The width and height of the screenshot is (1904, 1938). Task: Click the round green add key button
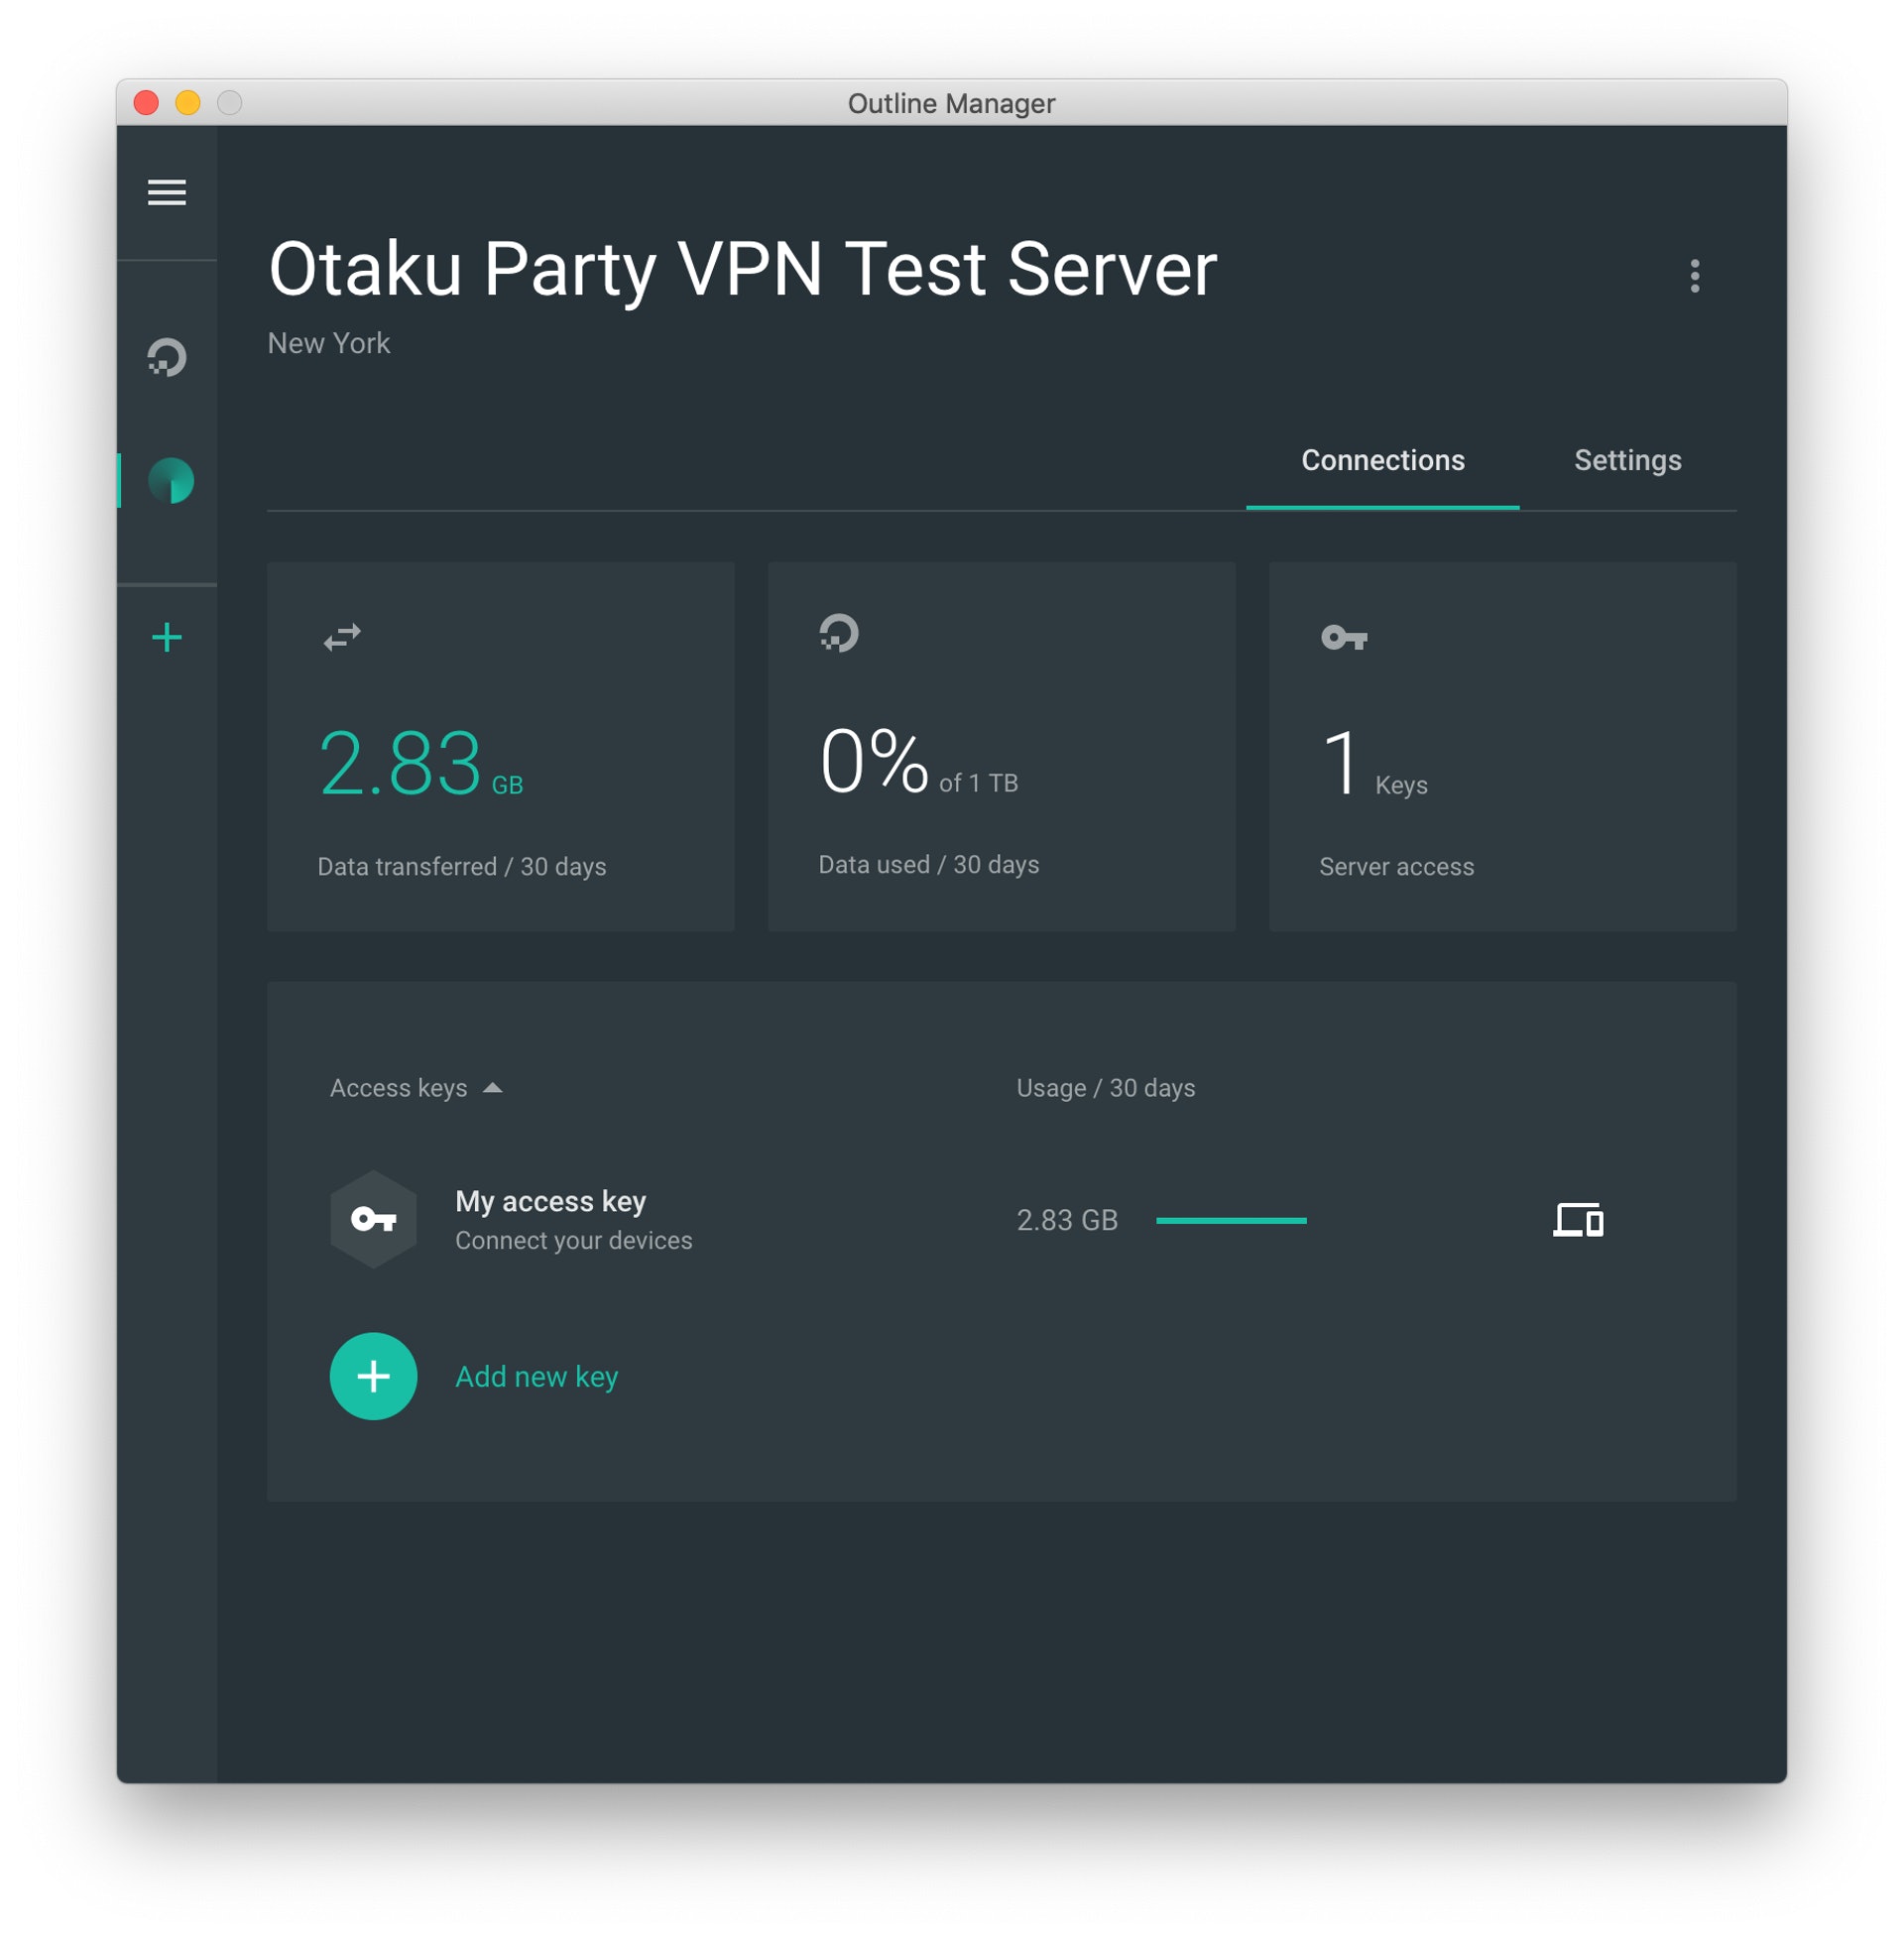[x=373, y=1376]
